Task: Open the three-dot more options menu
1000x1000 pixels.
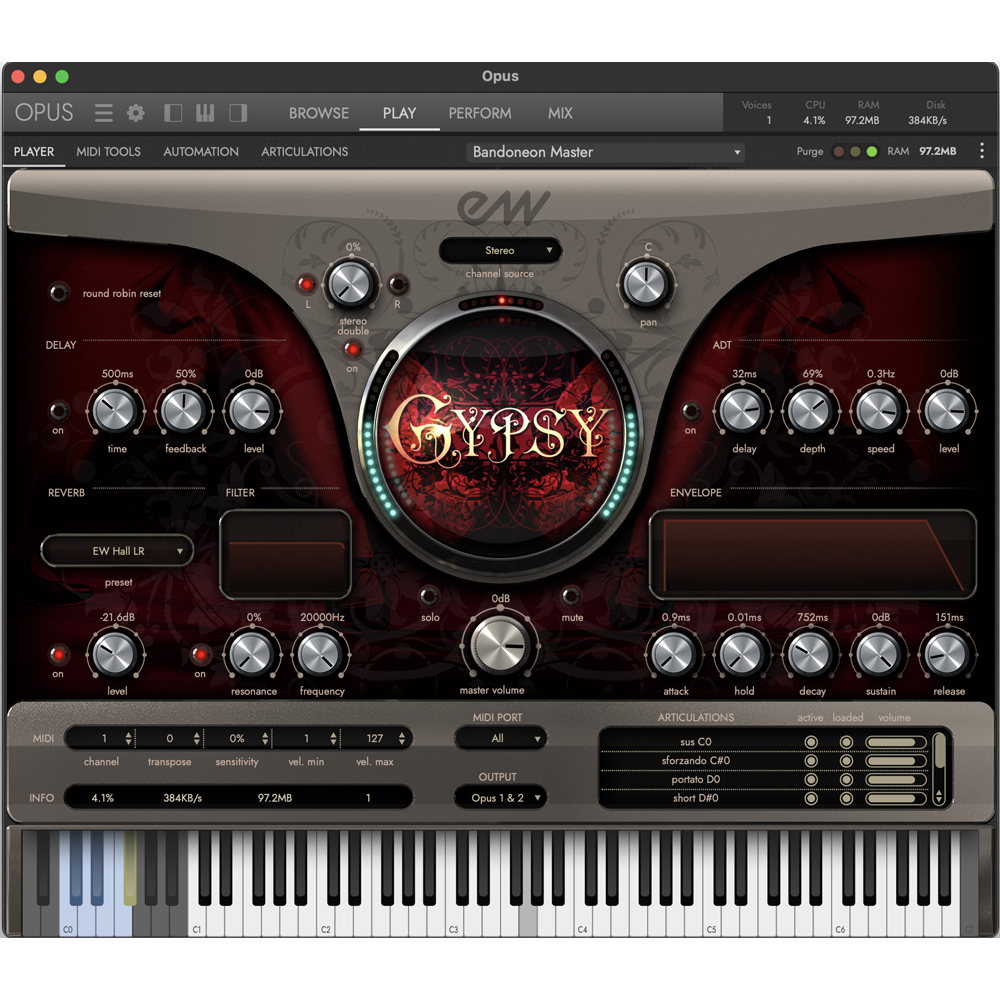Action: (x=981, y=151)
